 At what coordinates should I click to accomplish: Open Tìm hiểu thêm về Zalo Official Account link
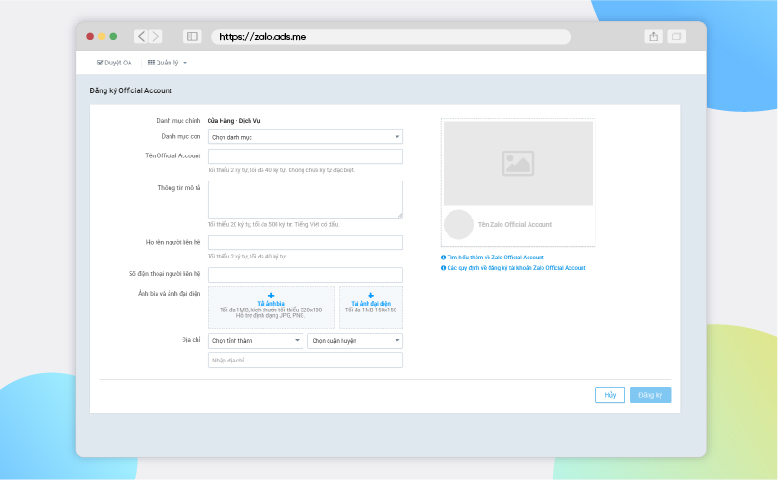tap(496, 257)
